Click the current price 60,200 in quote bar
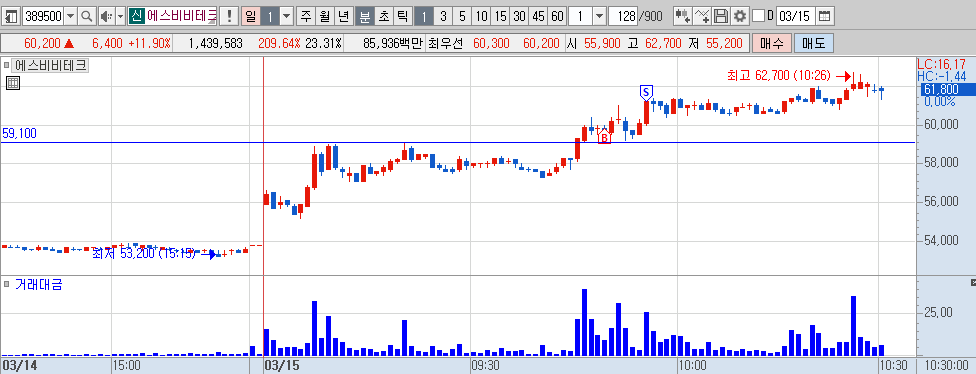 tap(42, 44)
